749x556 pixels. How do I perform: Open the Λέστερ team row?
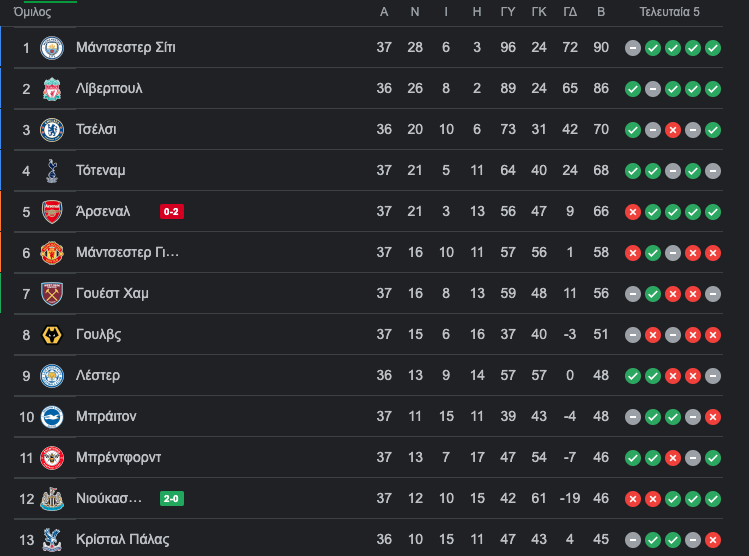click(368, 375)
